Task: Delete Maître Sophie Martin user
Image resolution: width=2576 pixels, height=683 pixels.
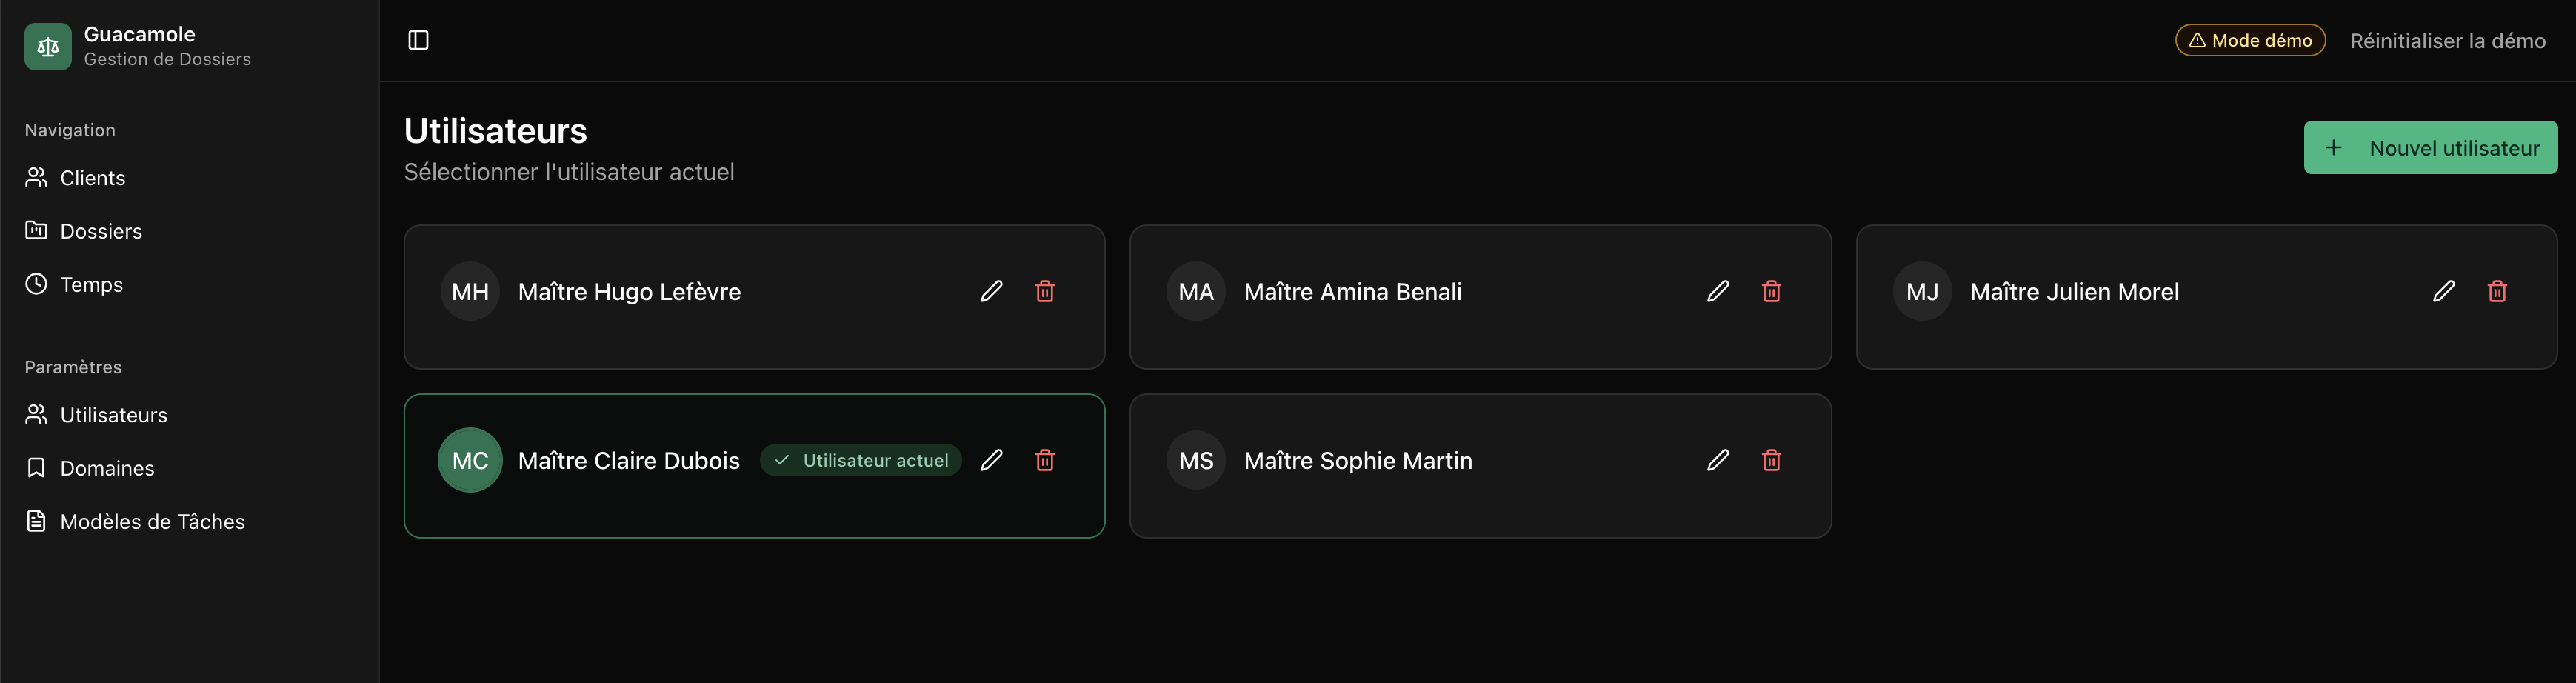Action: click(1771, 460)
